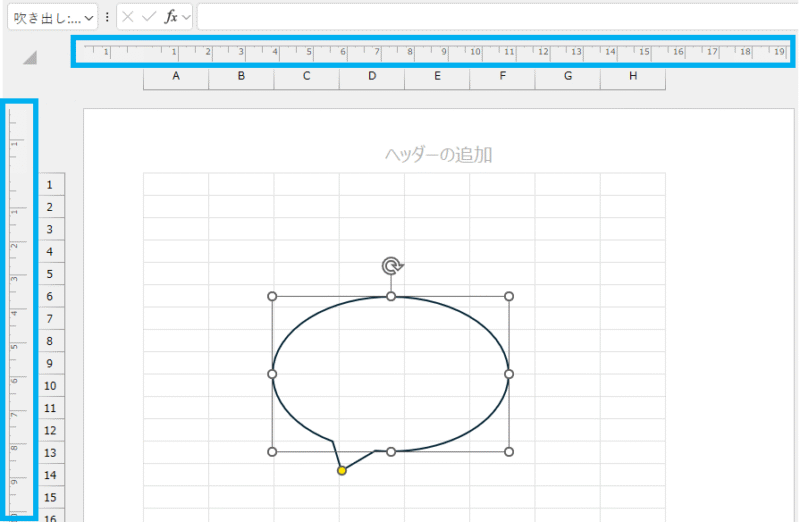The height and width of the screenshot is (522, 800).
Task: Select column B header
Action: click(x=241, y=77)
